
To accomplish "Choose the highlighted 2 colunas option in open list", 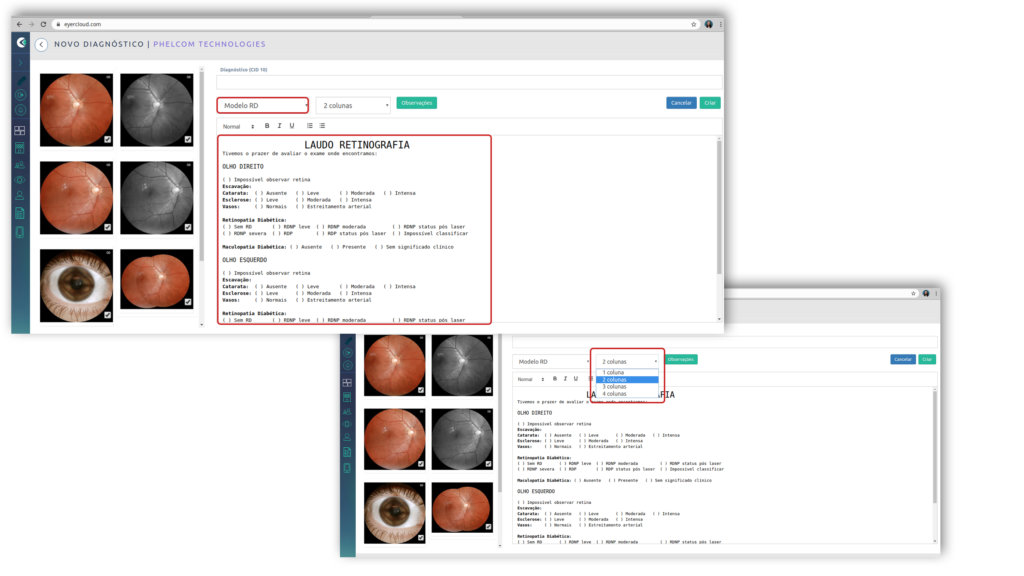I will [627, 379].
